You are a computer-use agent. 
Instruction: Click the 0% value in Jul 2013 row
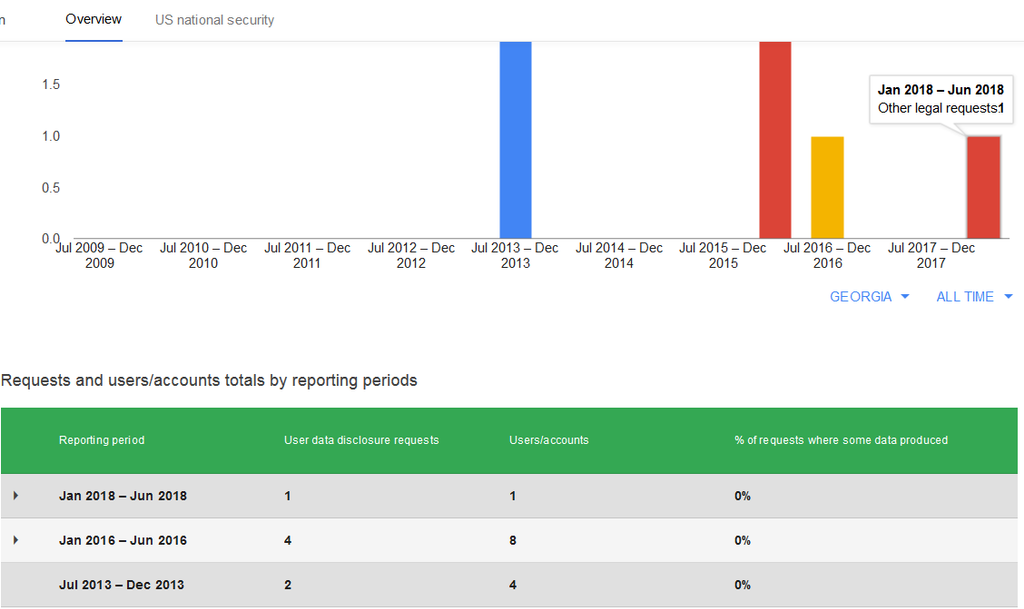[742, 585]
